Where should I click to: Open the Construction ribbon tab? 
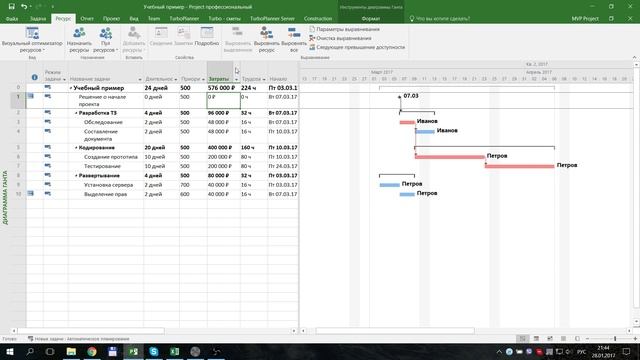(x=318, y=19)
